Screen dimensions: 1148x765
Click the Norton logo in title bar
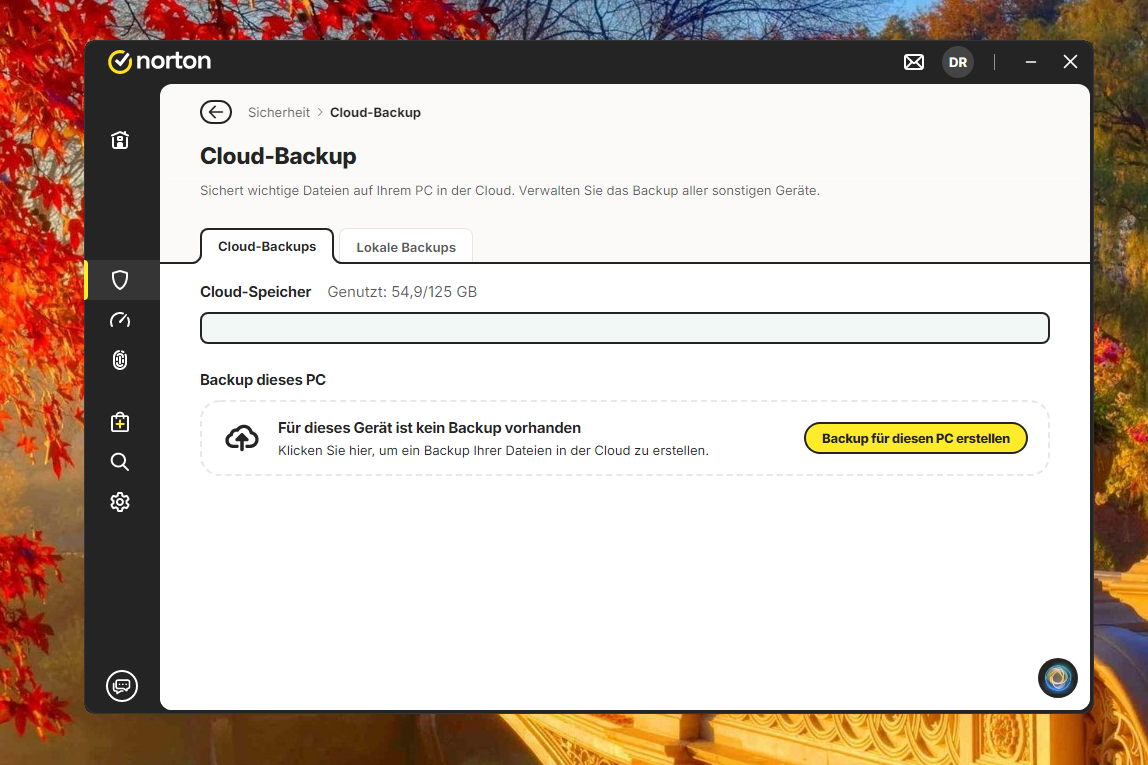[x=160, y=62]
